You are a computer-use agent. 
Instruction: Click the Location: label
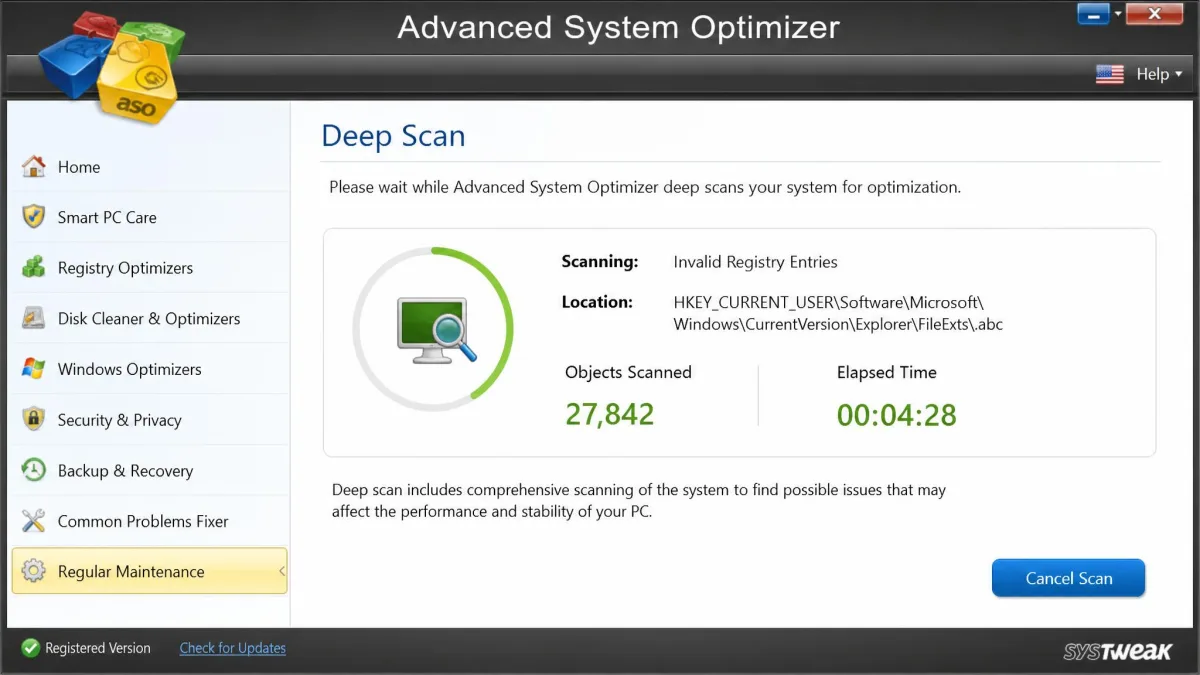(x=597, y=302)
